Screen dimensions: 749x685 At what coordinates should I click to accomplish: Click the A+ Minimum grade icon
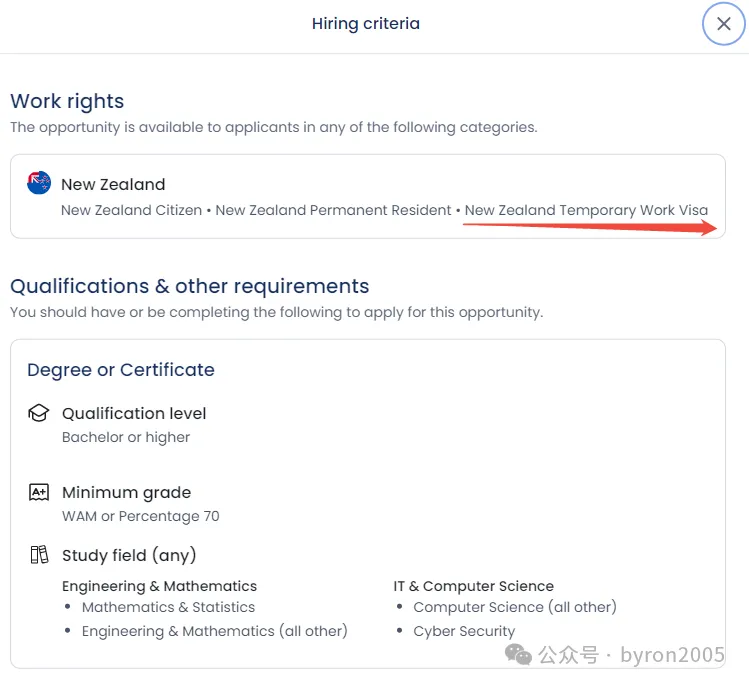tap(39, 492)
